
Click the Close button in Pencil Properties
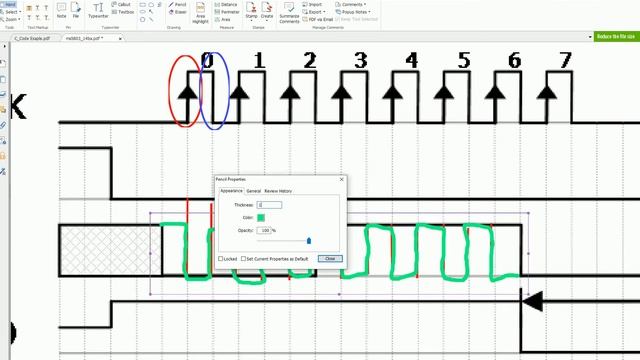point(330,259)
